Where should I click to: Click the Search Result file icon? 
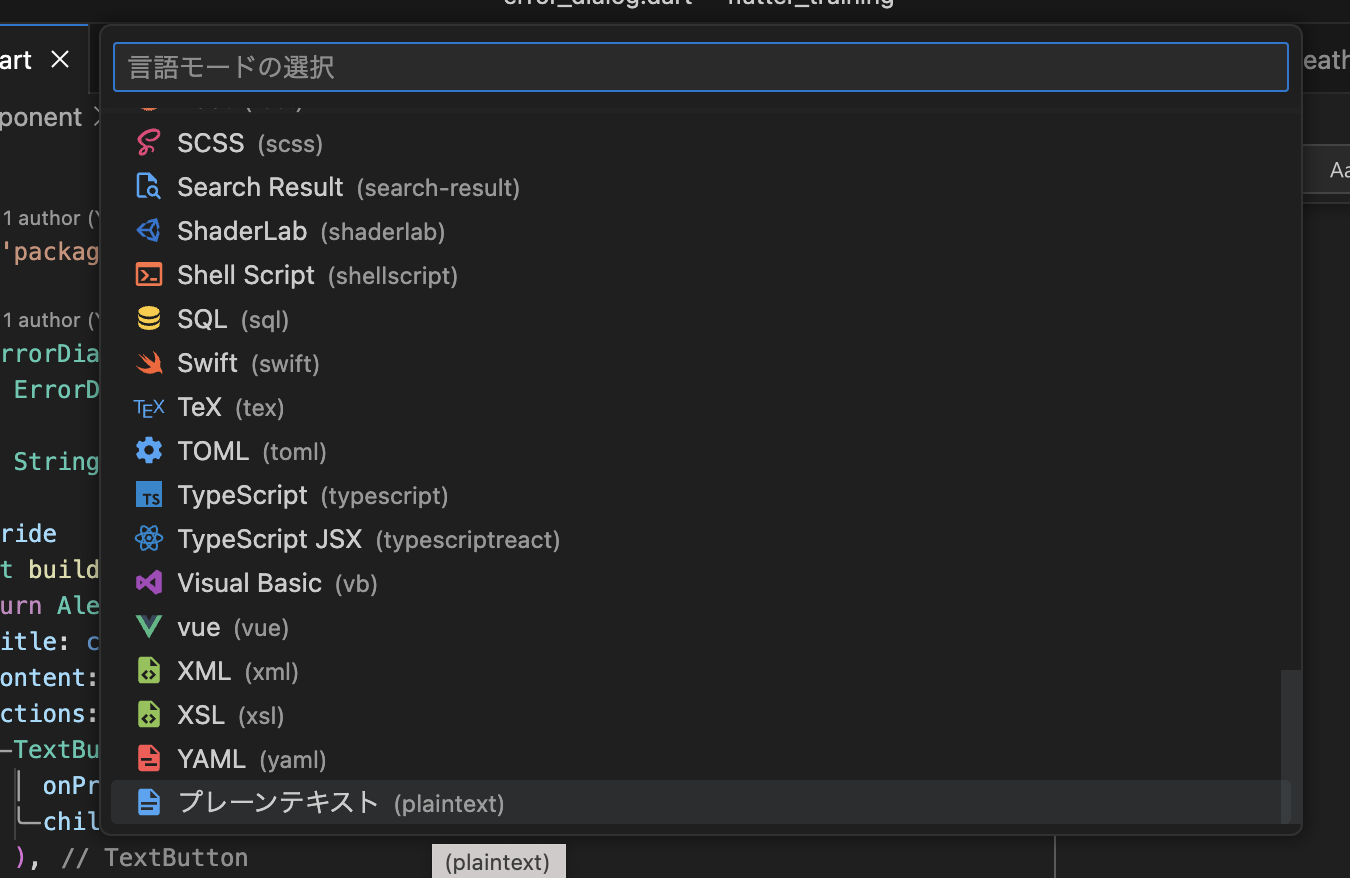point(149,187)
